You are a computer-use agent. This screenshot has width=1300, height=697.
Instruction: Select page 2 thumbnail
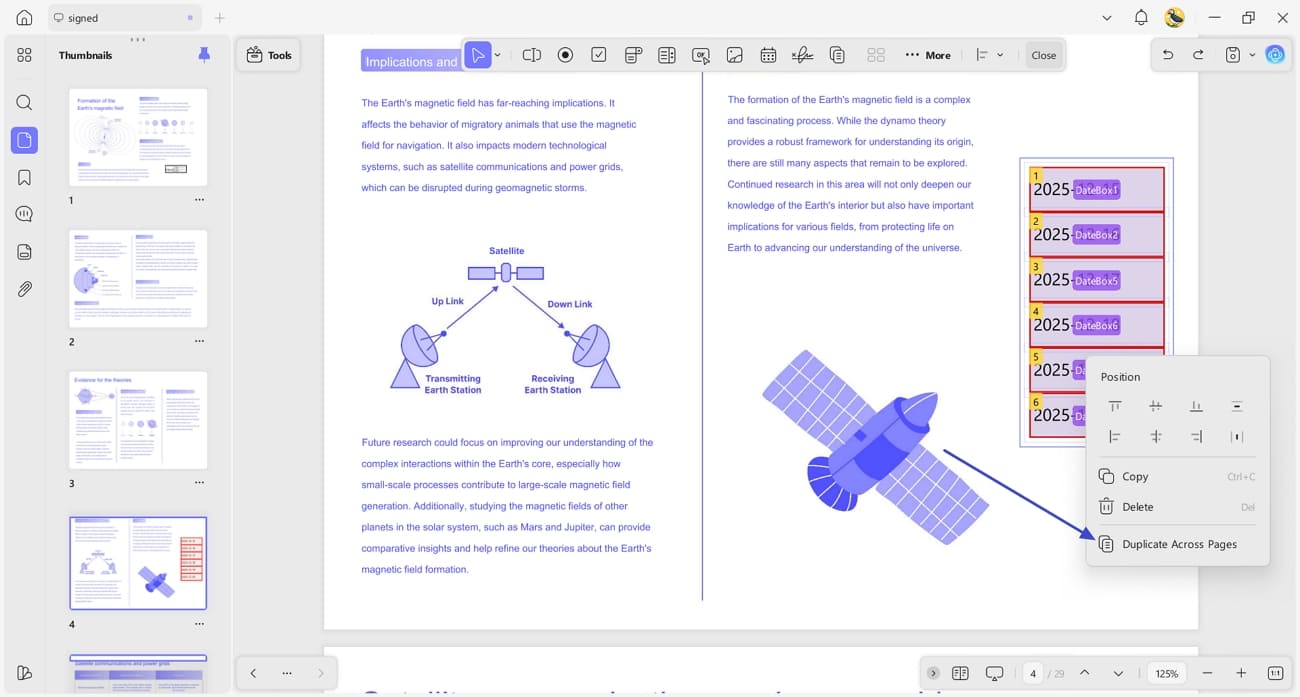(138, 279)
